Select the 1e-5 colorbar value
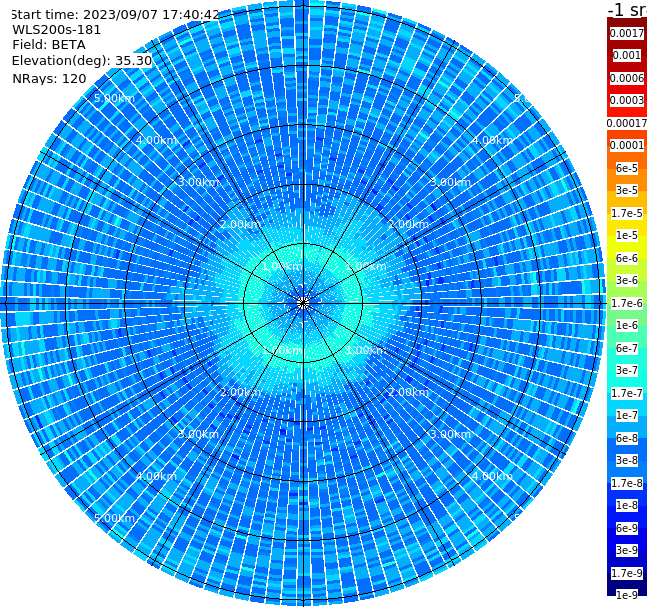The height and width of the screenshot is (607, 647). pyautogui.click(x=627, y=235)
